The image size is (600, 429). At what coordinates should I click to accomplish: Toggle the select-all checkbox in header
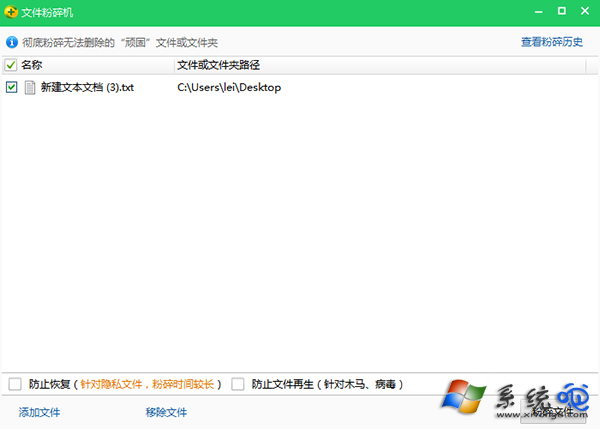[x=11, y=65]
